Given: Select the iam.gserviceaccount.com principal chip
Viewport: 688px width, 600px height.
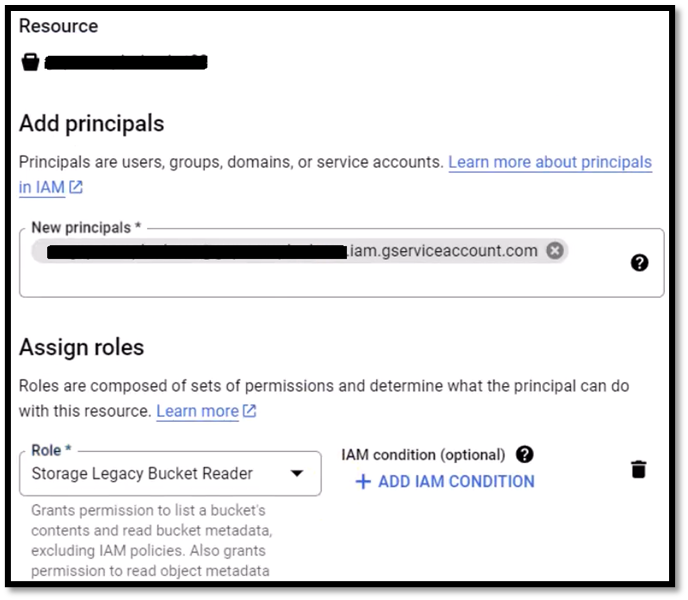Looking at the screenshot, I should (x=300, y=251).
